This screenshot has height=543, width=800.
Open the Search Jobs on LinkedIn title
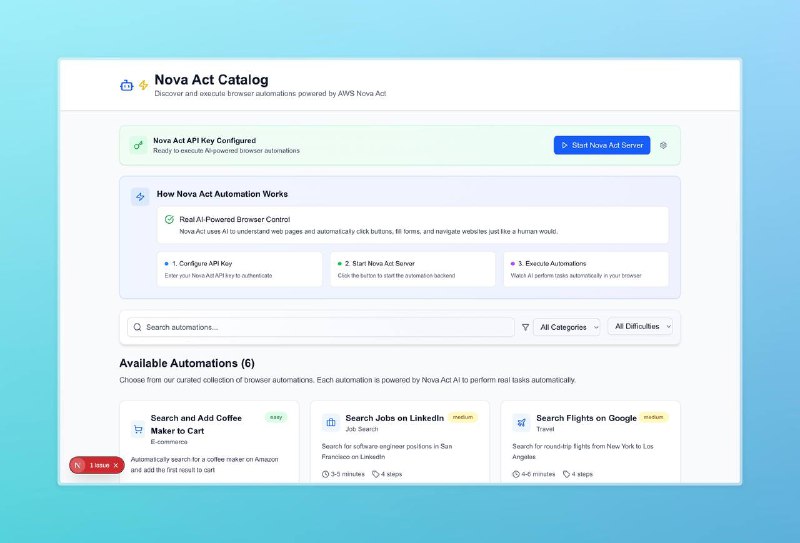(x=394, y=418)
